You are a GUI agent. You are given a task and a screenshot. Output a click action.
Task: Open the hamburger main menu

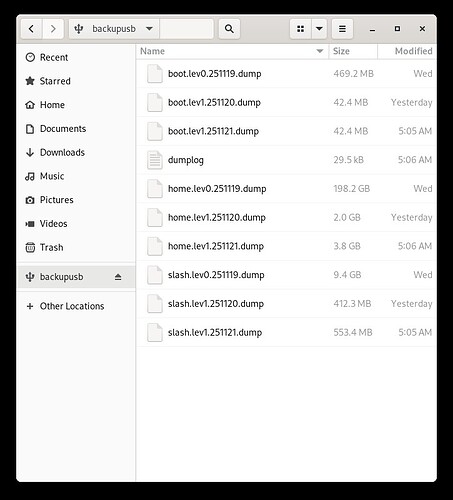pyautogui.click(x=342, y=29)
